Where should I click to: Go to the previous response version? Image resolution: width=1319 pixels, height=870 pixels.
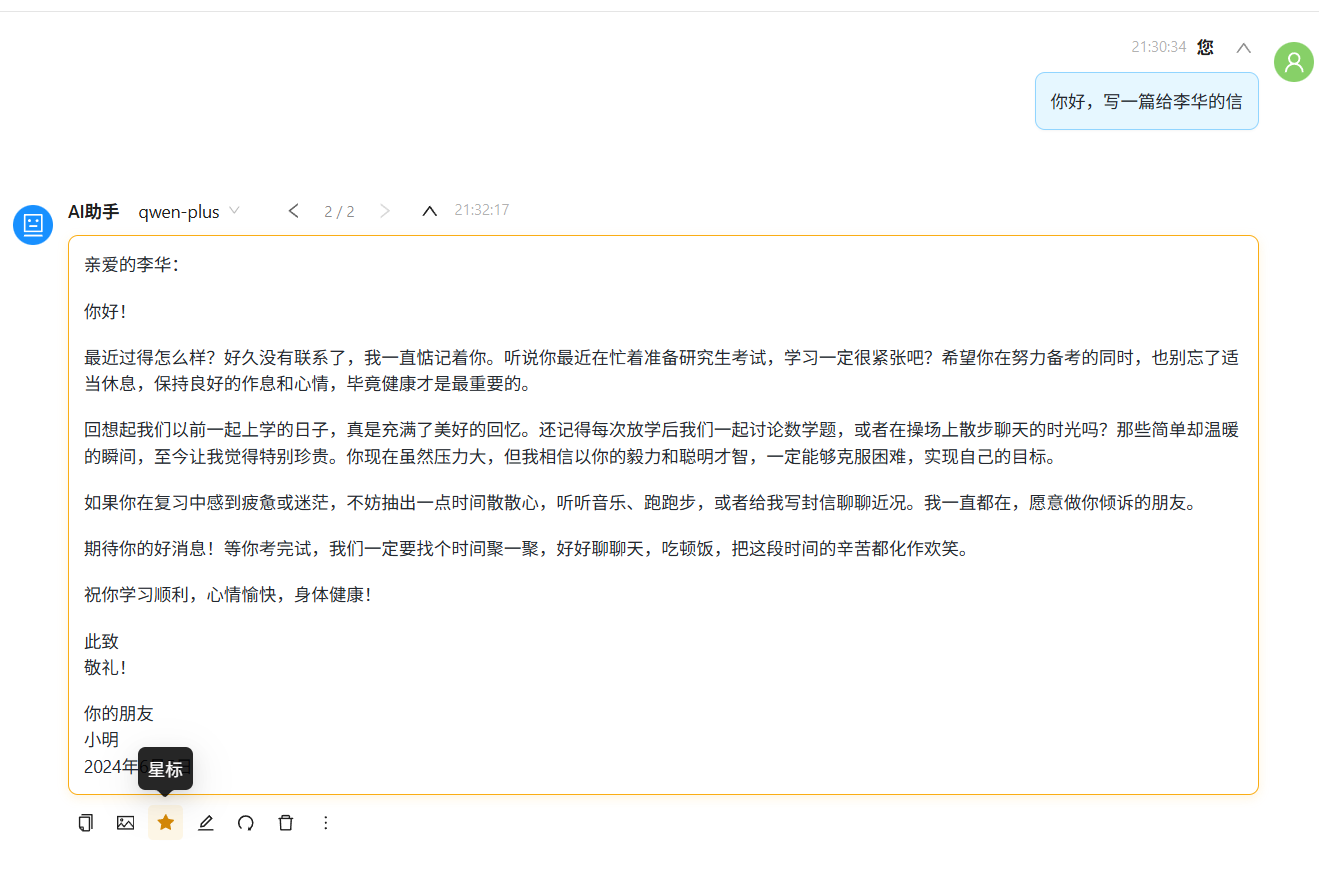click(x=293, y=210)
